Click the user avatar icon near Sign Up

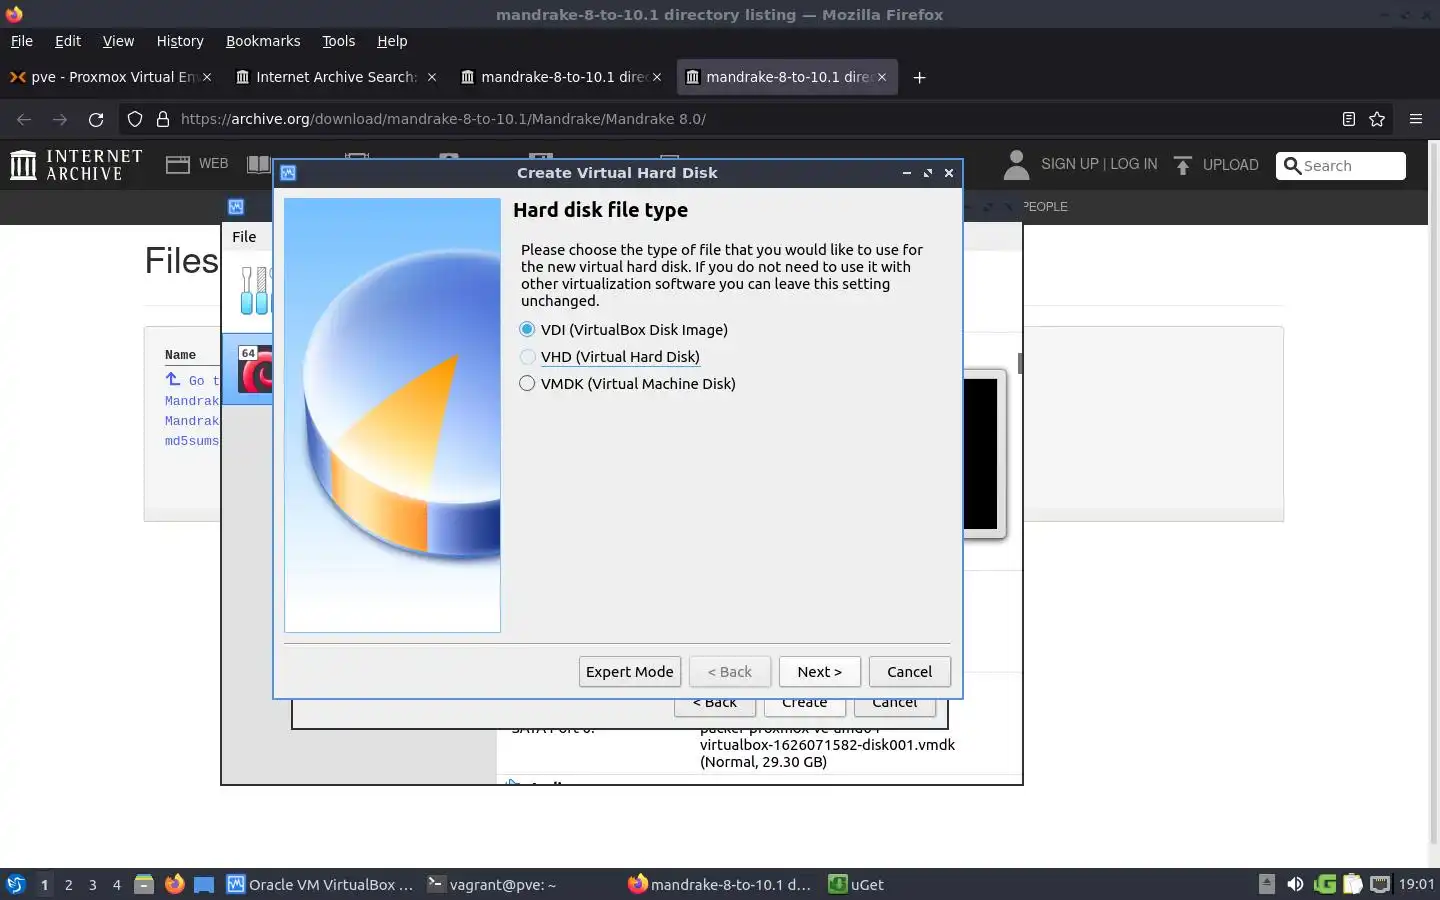pos(1016,165)
